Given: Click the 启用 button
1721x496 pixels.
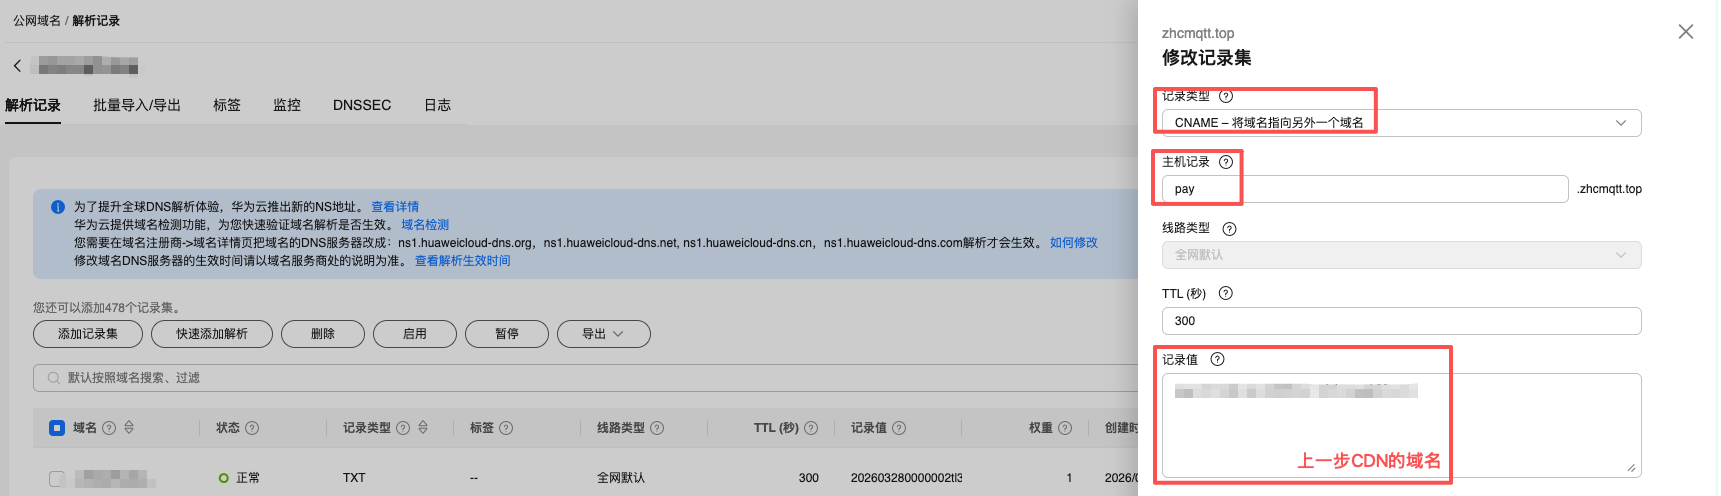Looking at the screenshot, I should [415, 334].
